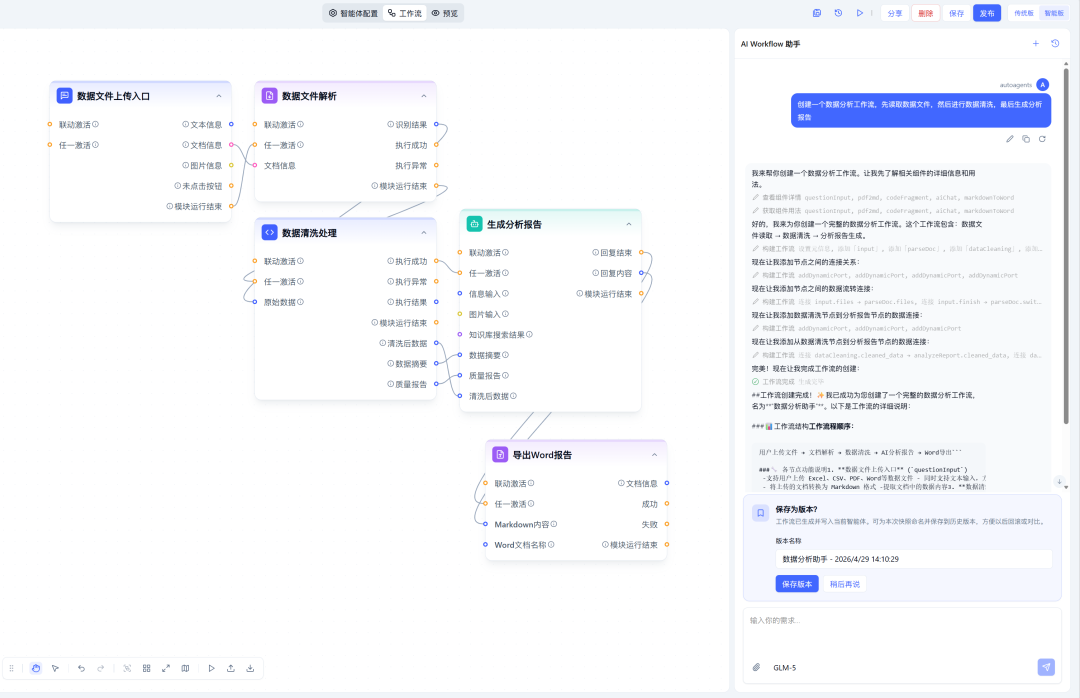Collapse the 数据文件解析 node

[424, 96]
